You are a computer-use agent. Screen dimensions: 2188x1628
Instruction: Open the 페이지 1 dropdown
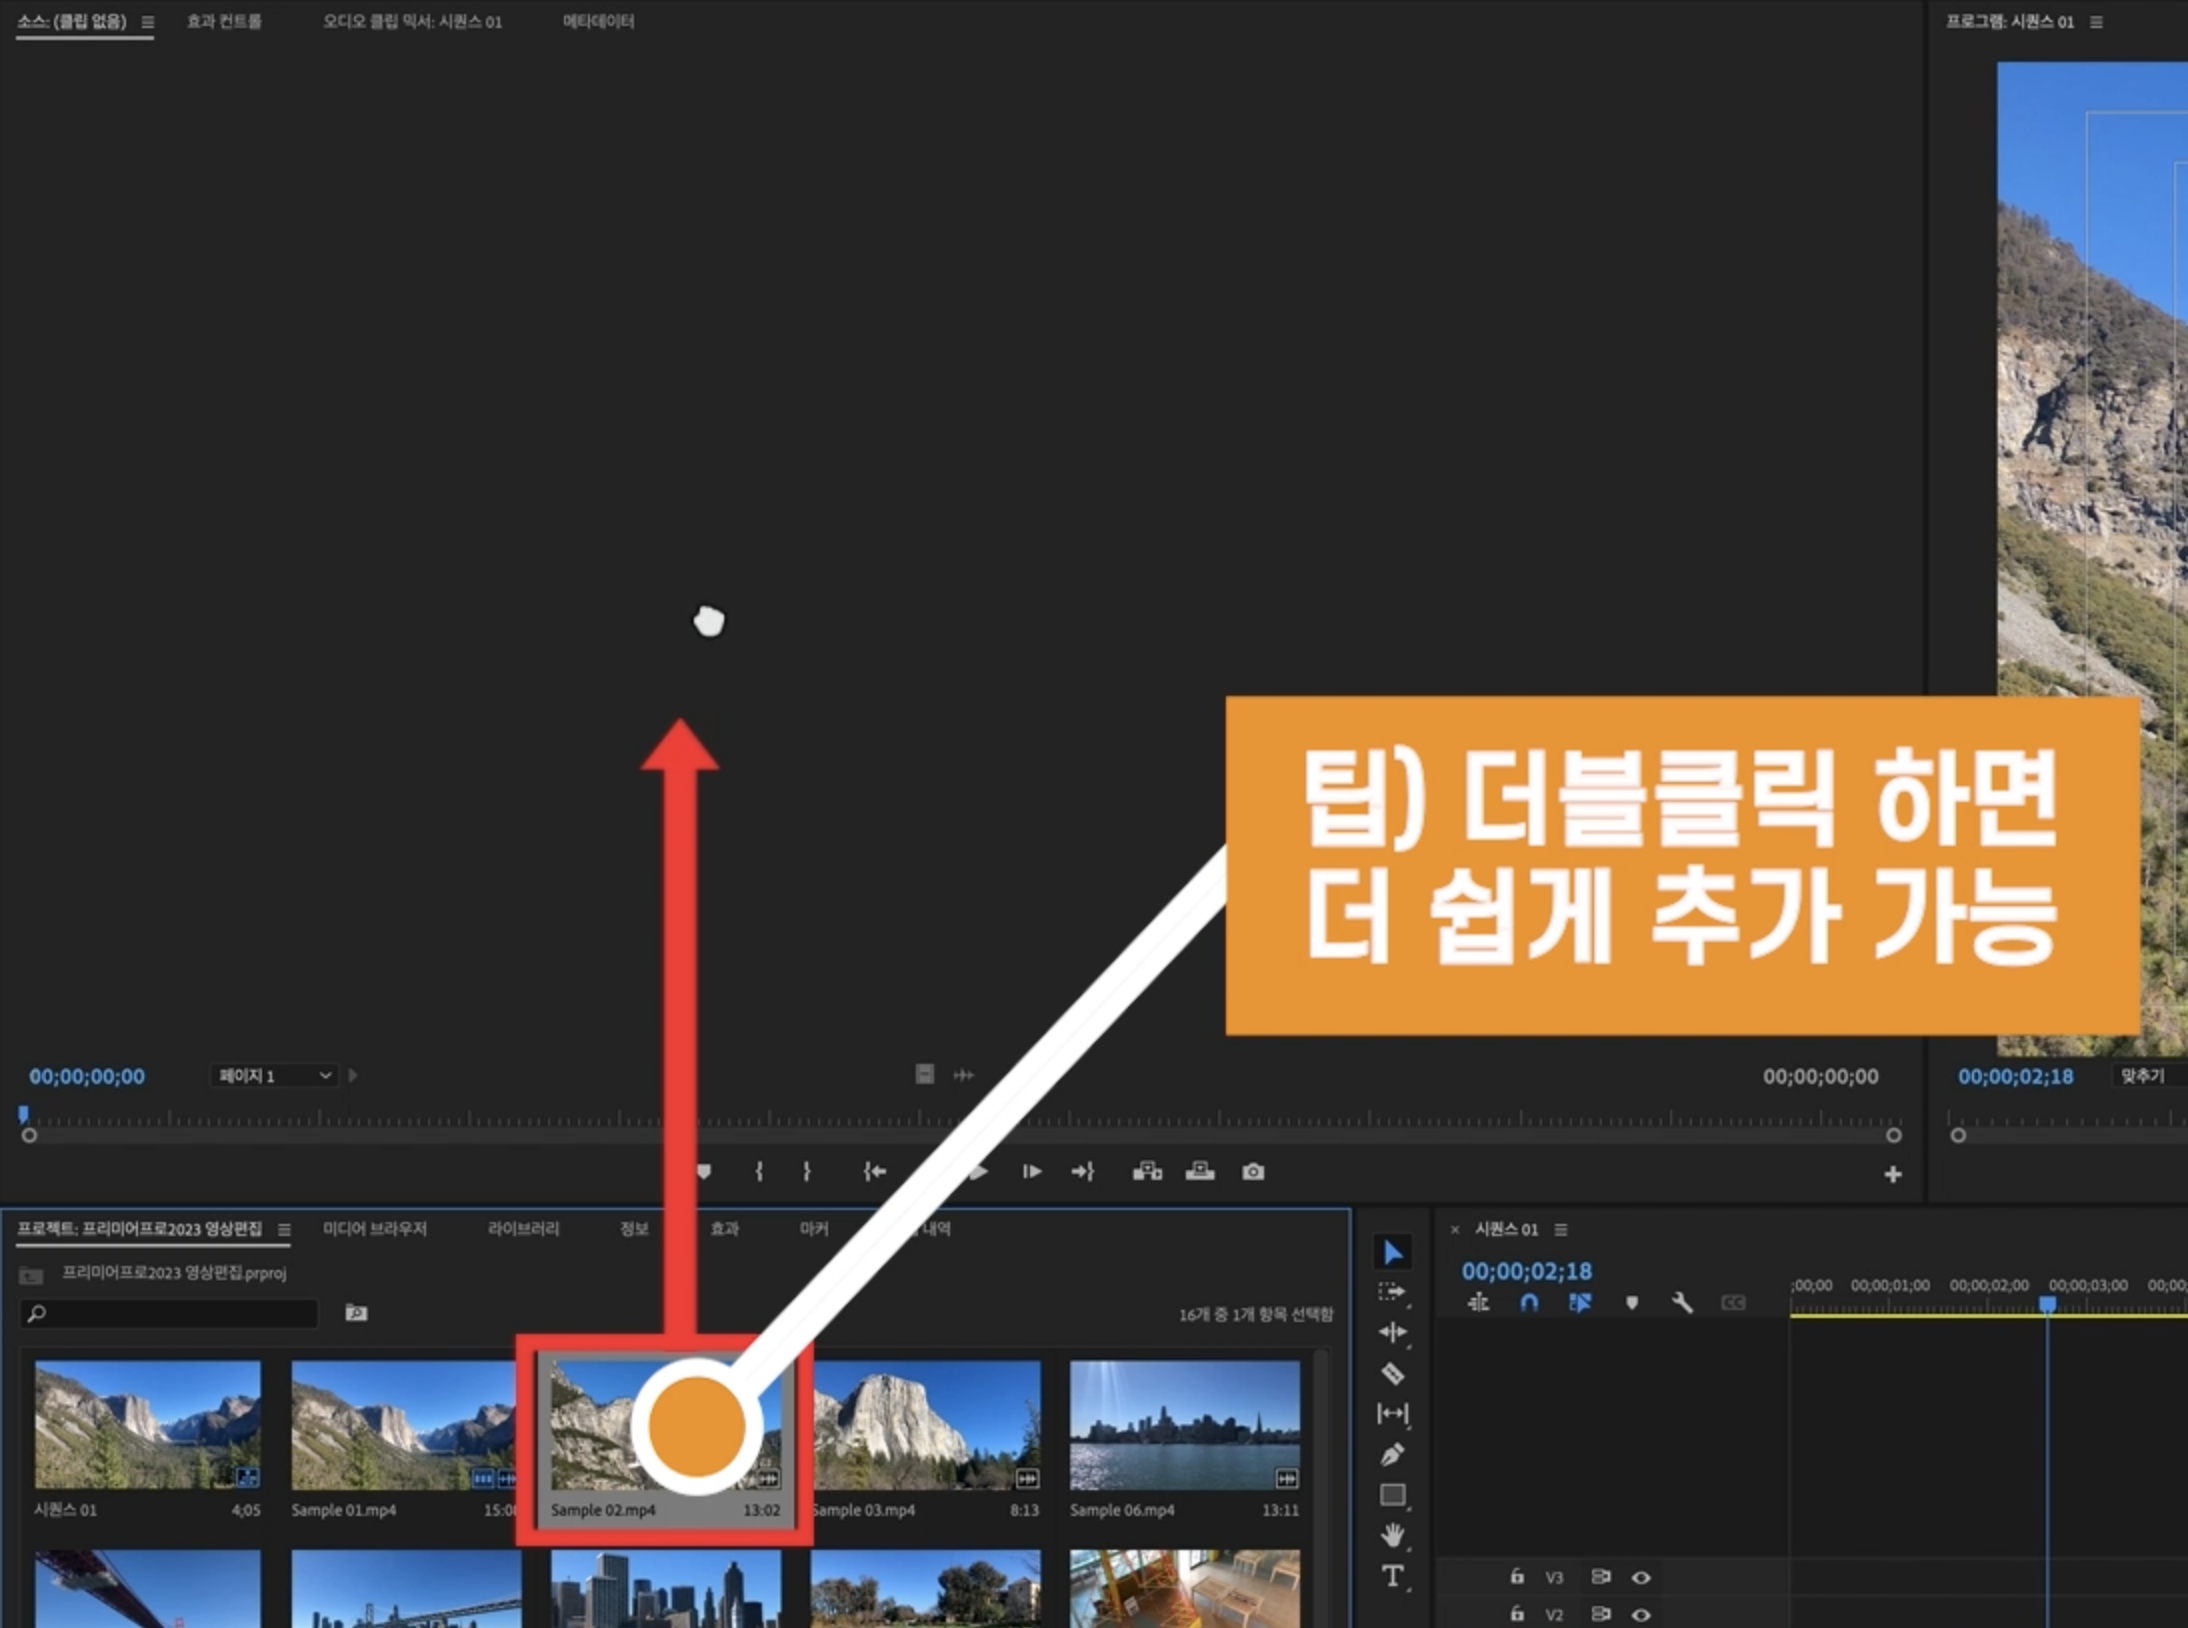(274, 1076)
